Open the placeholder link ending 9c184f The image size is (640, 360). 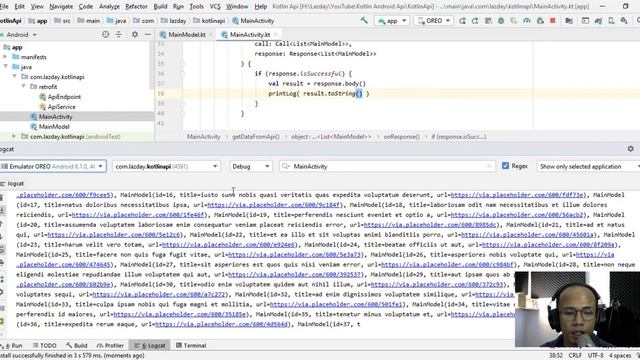coord(274,205)
